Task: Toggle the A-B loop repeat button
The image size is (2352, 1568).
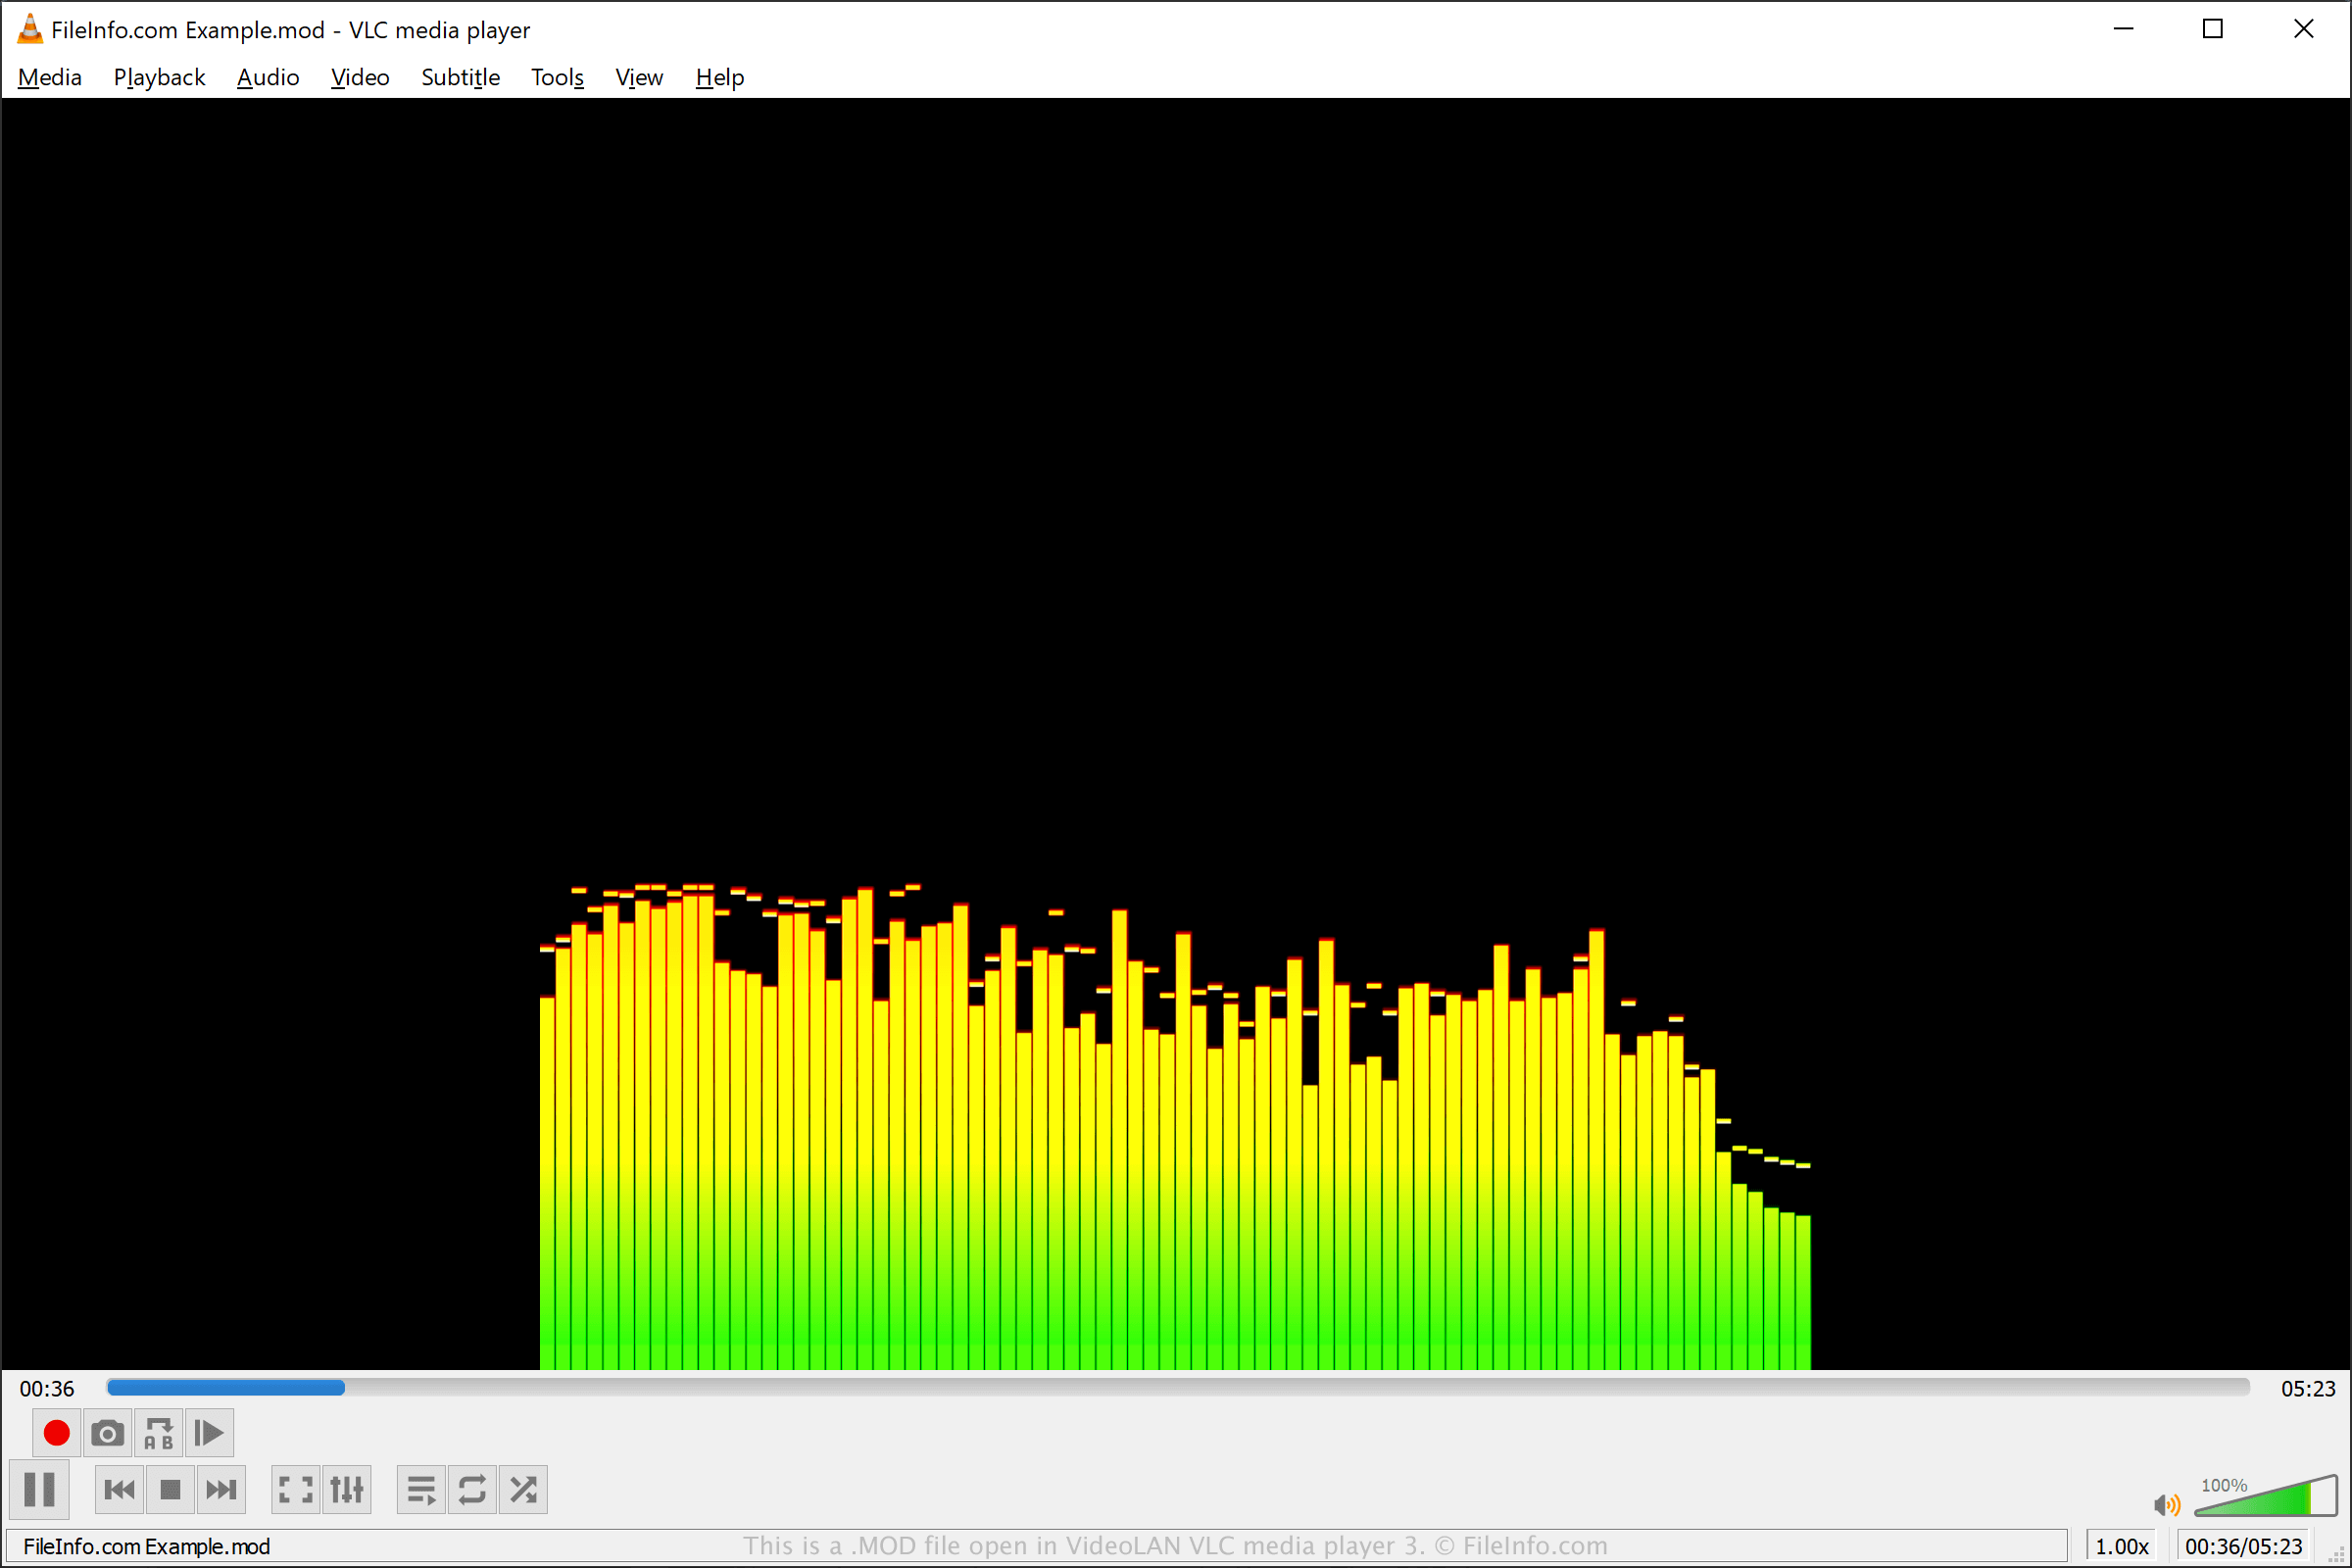Action: click(x=159, y=1433)
